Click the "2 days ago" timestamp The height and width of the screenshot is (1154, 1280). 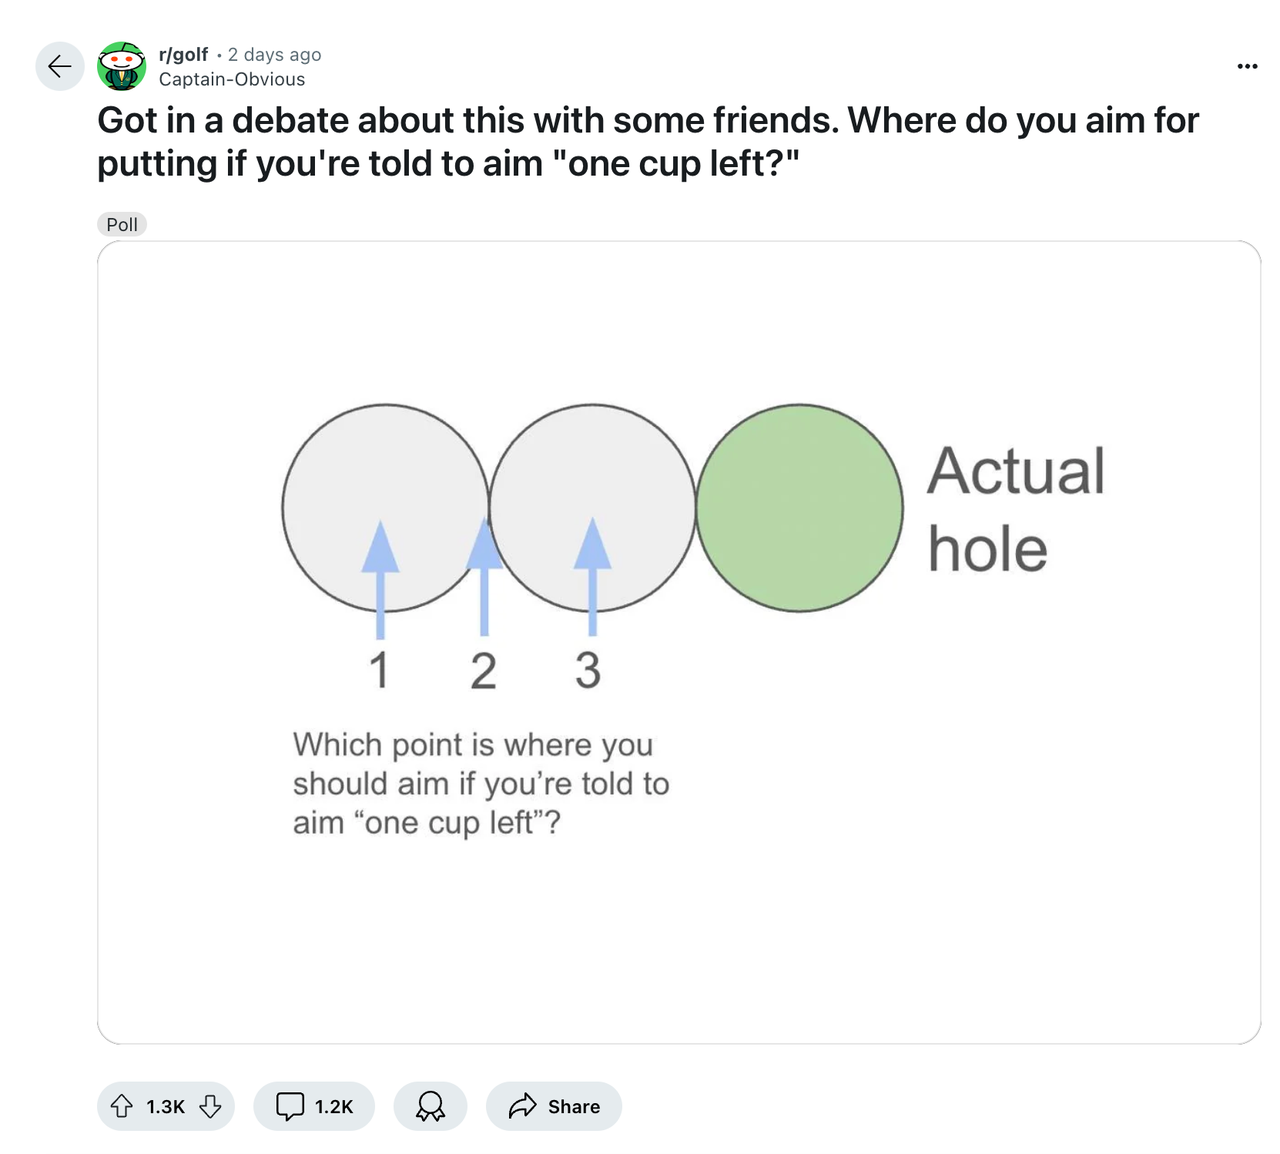pos(274,54)
